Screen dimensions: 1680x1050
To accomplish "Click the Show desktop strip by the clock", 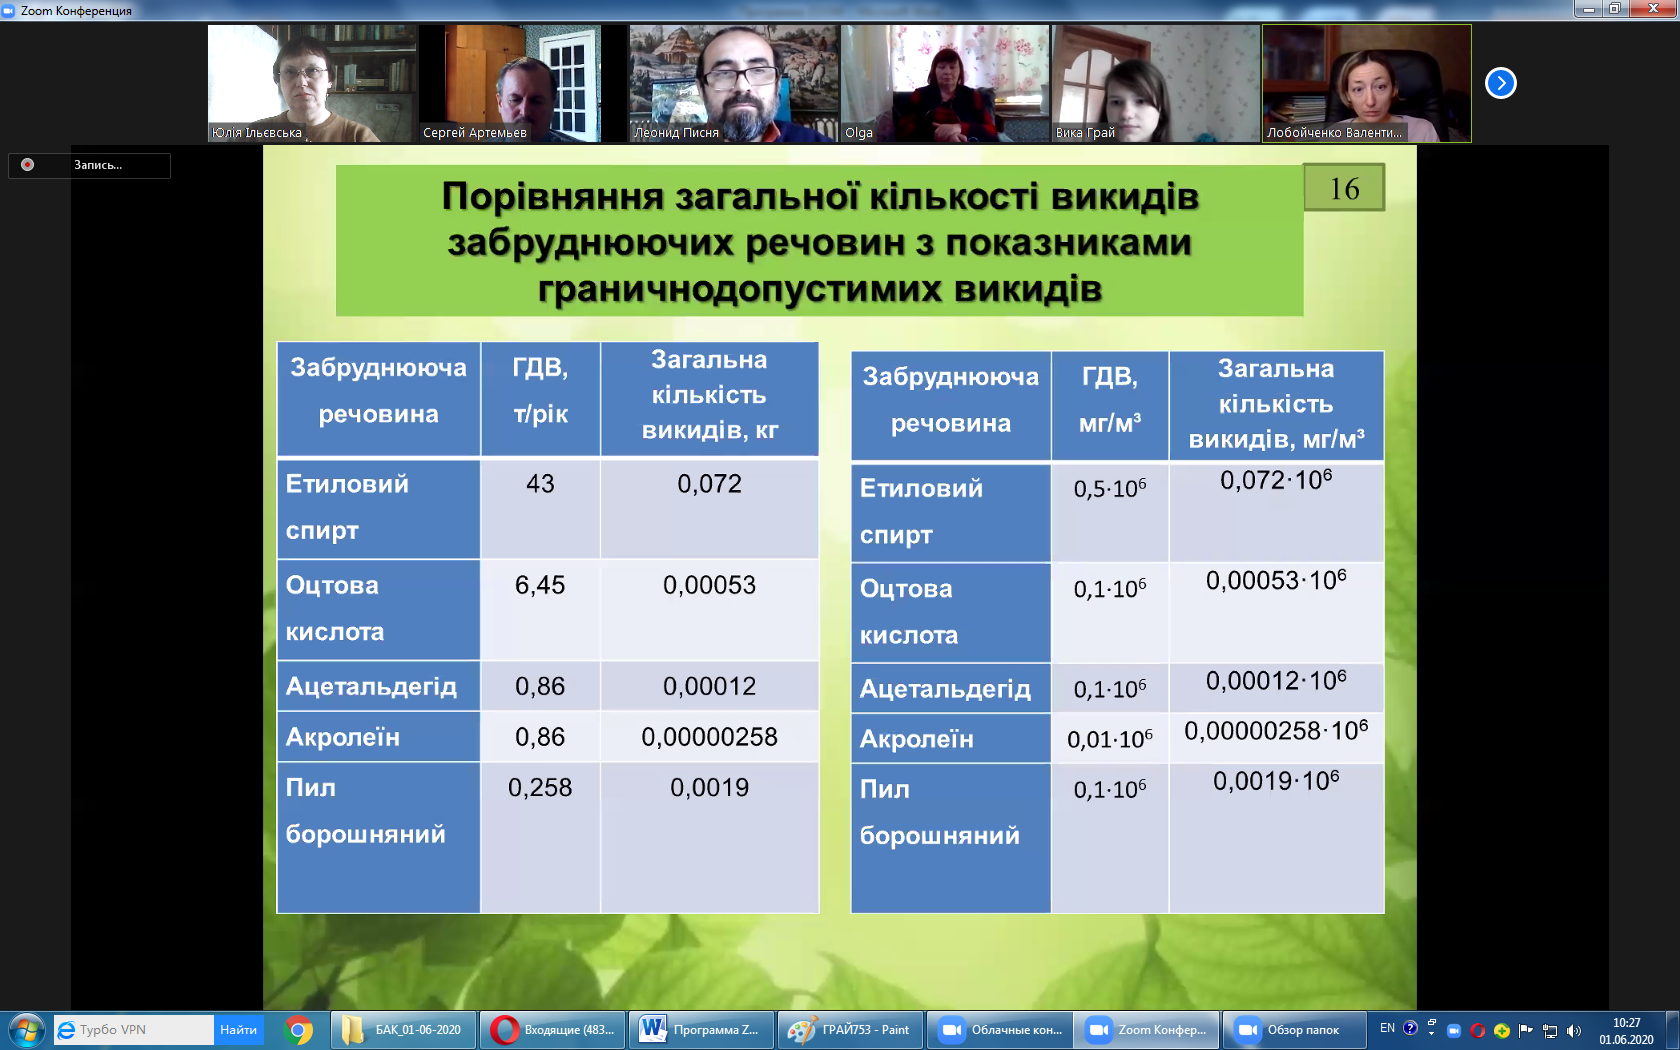I will [1672, 1030].
